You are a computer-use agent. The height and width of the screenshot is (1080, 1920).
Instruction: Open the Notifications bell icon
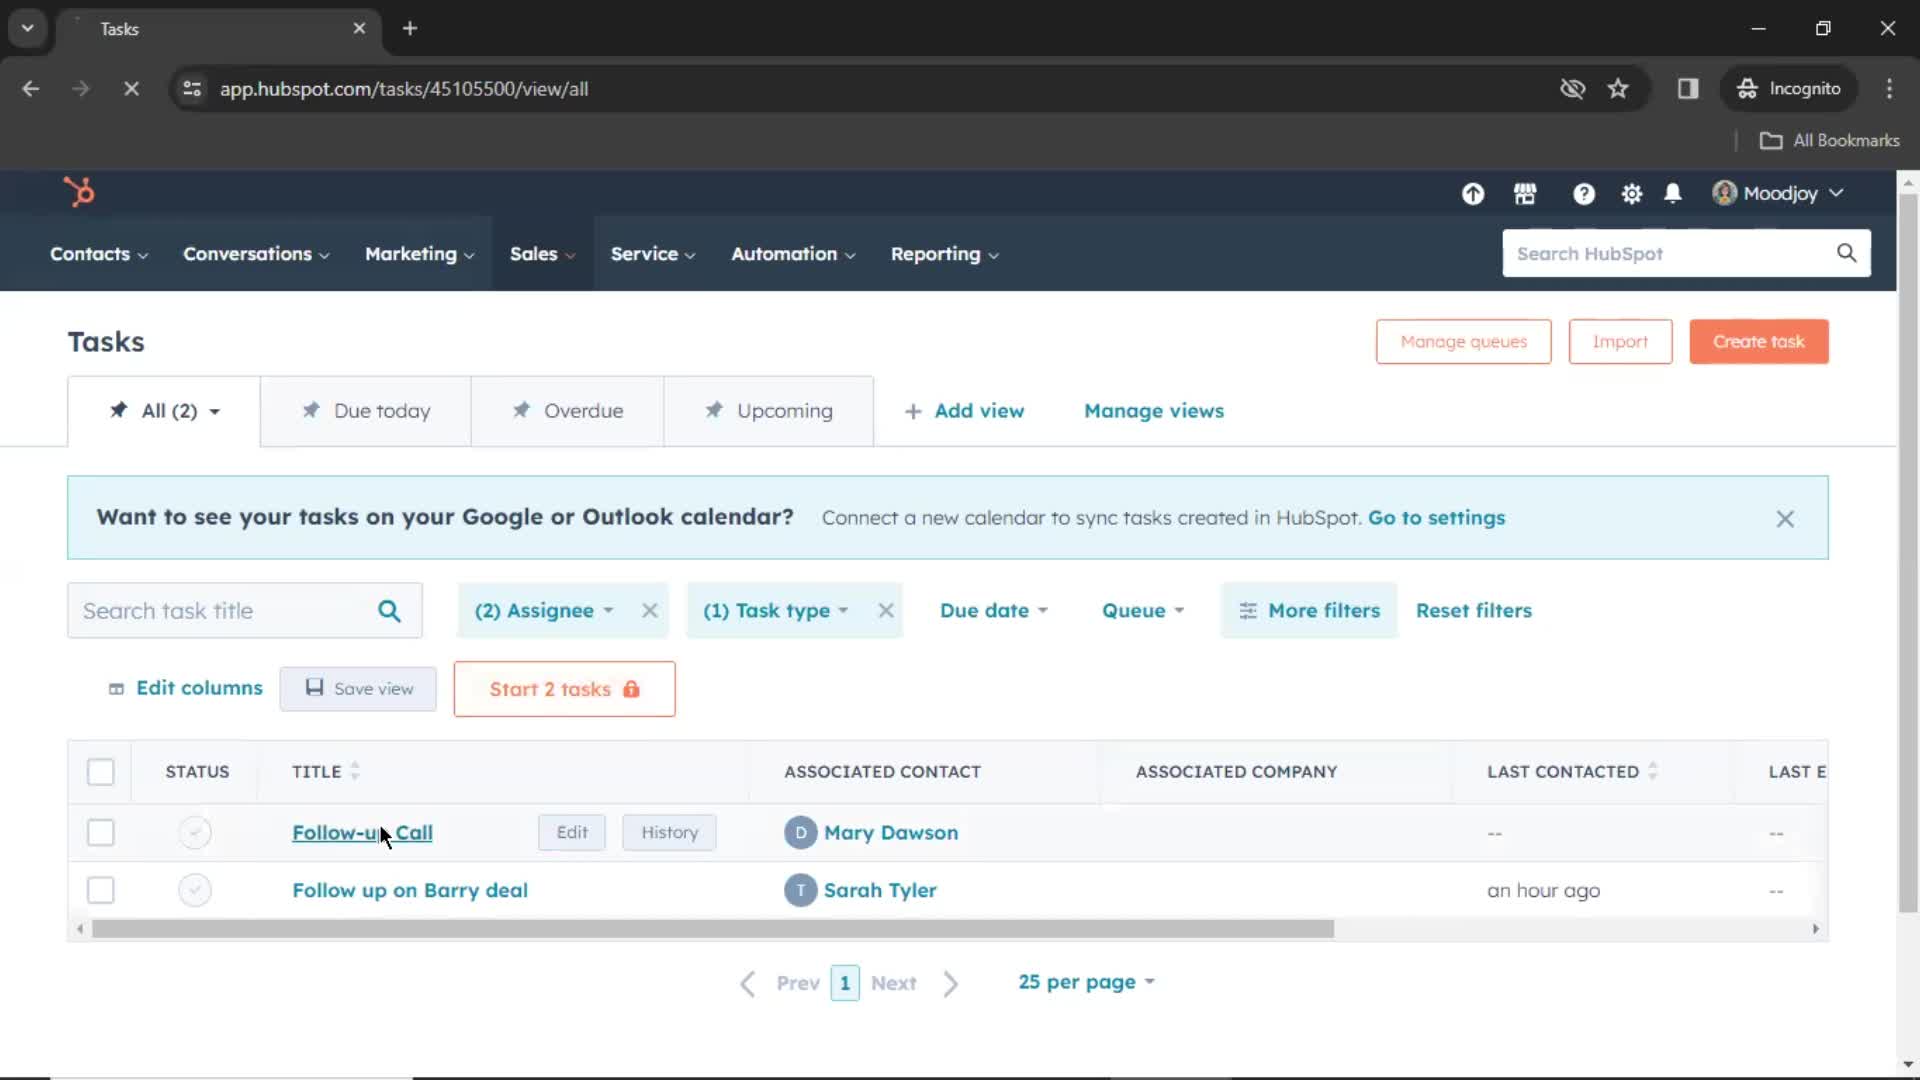coord(1672,194)
